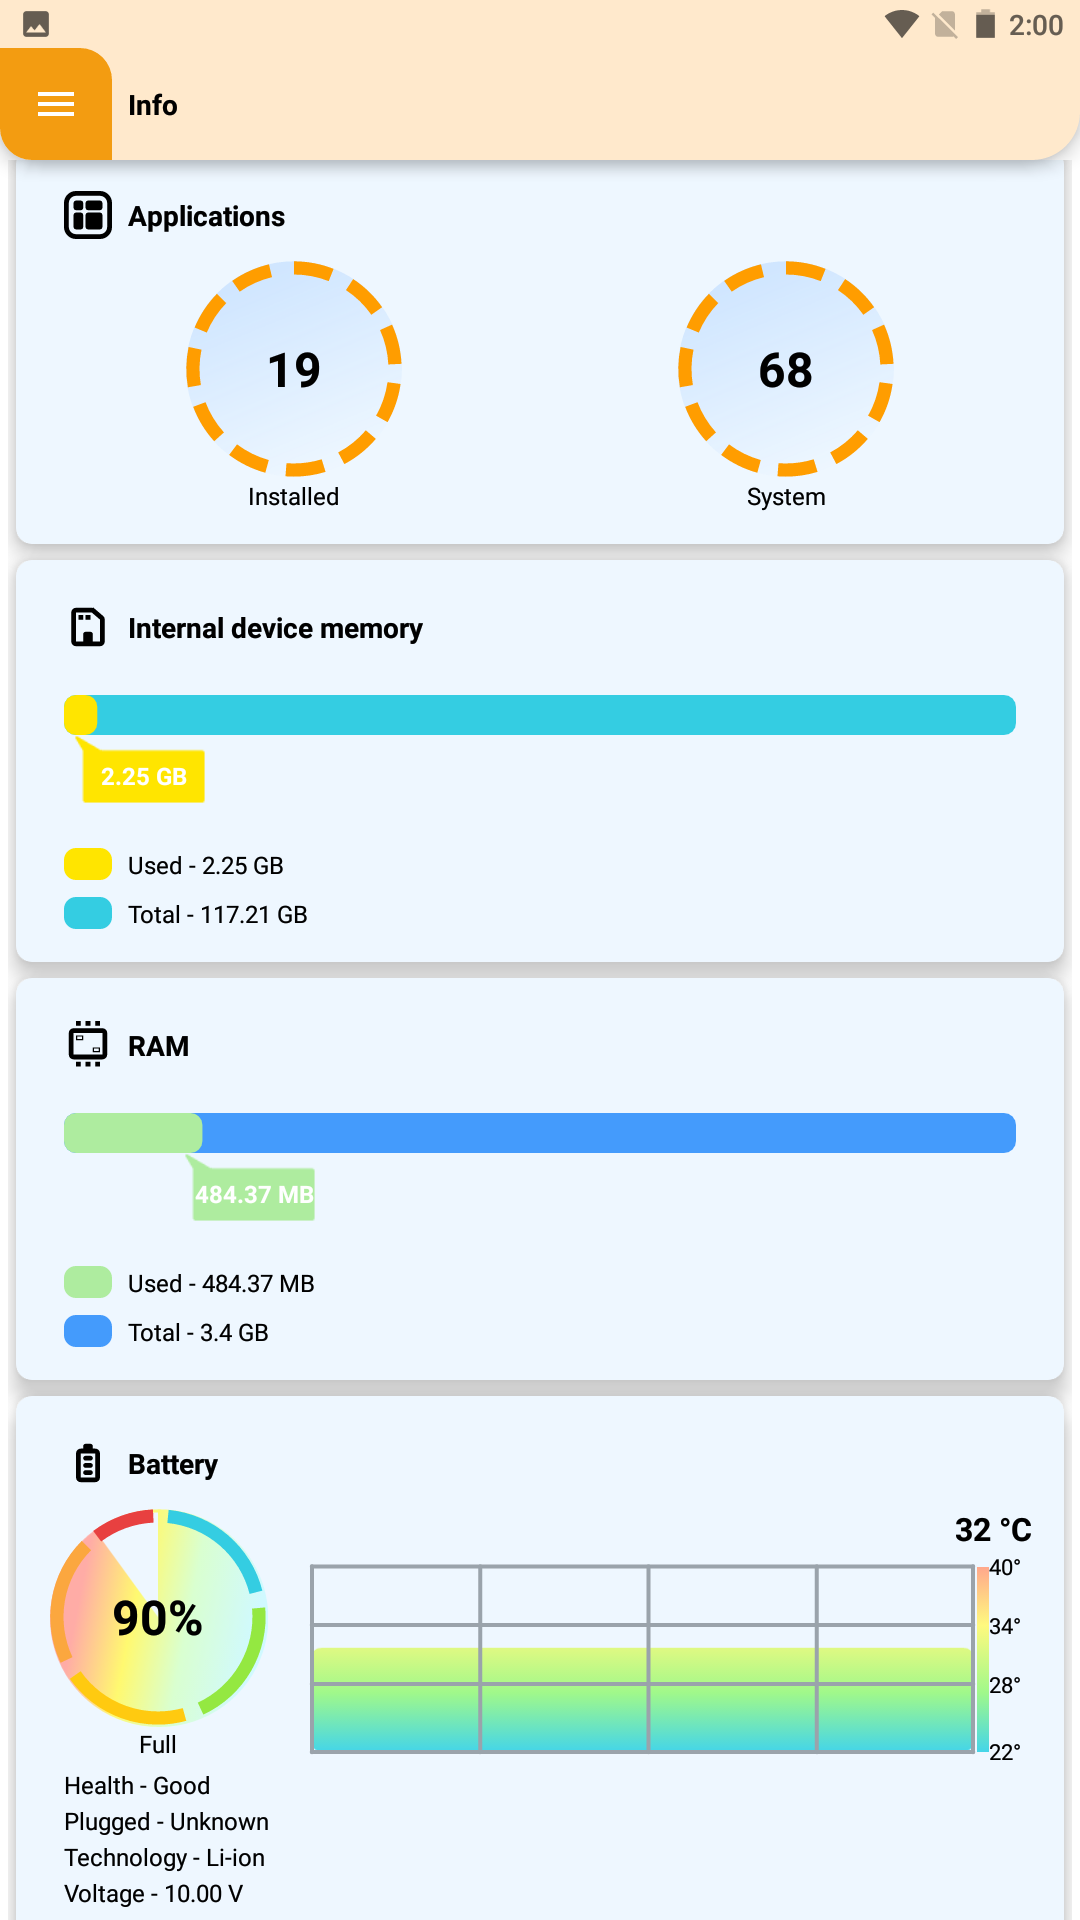Tap the 2.25 GB yellow tooltip label
Image resolution: width=1080 pixels, height=1920 pixels.
point(144,776)
